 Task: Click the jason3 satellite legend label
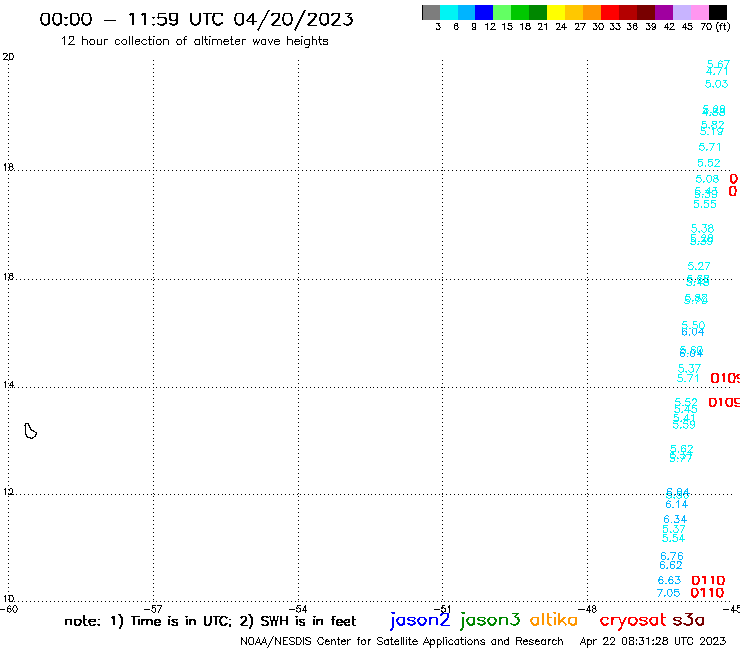490,620
